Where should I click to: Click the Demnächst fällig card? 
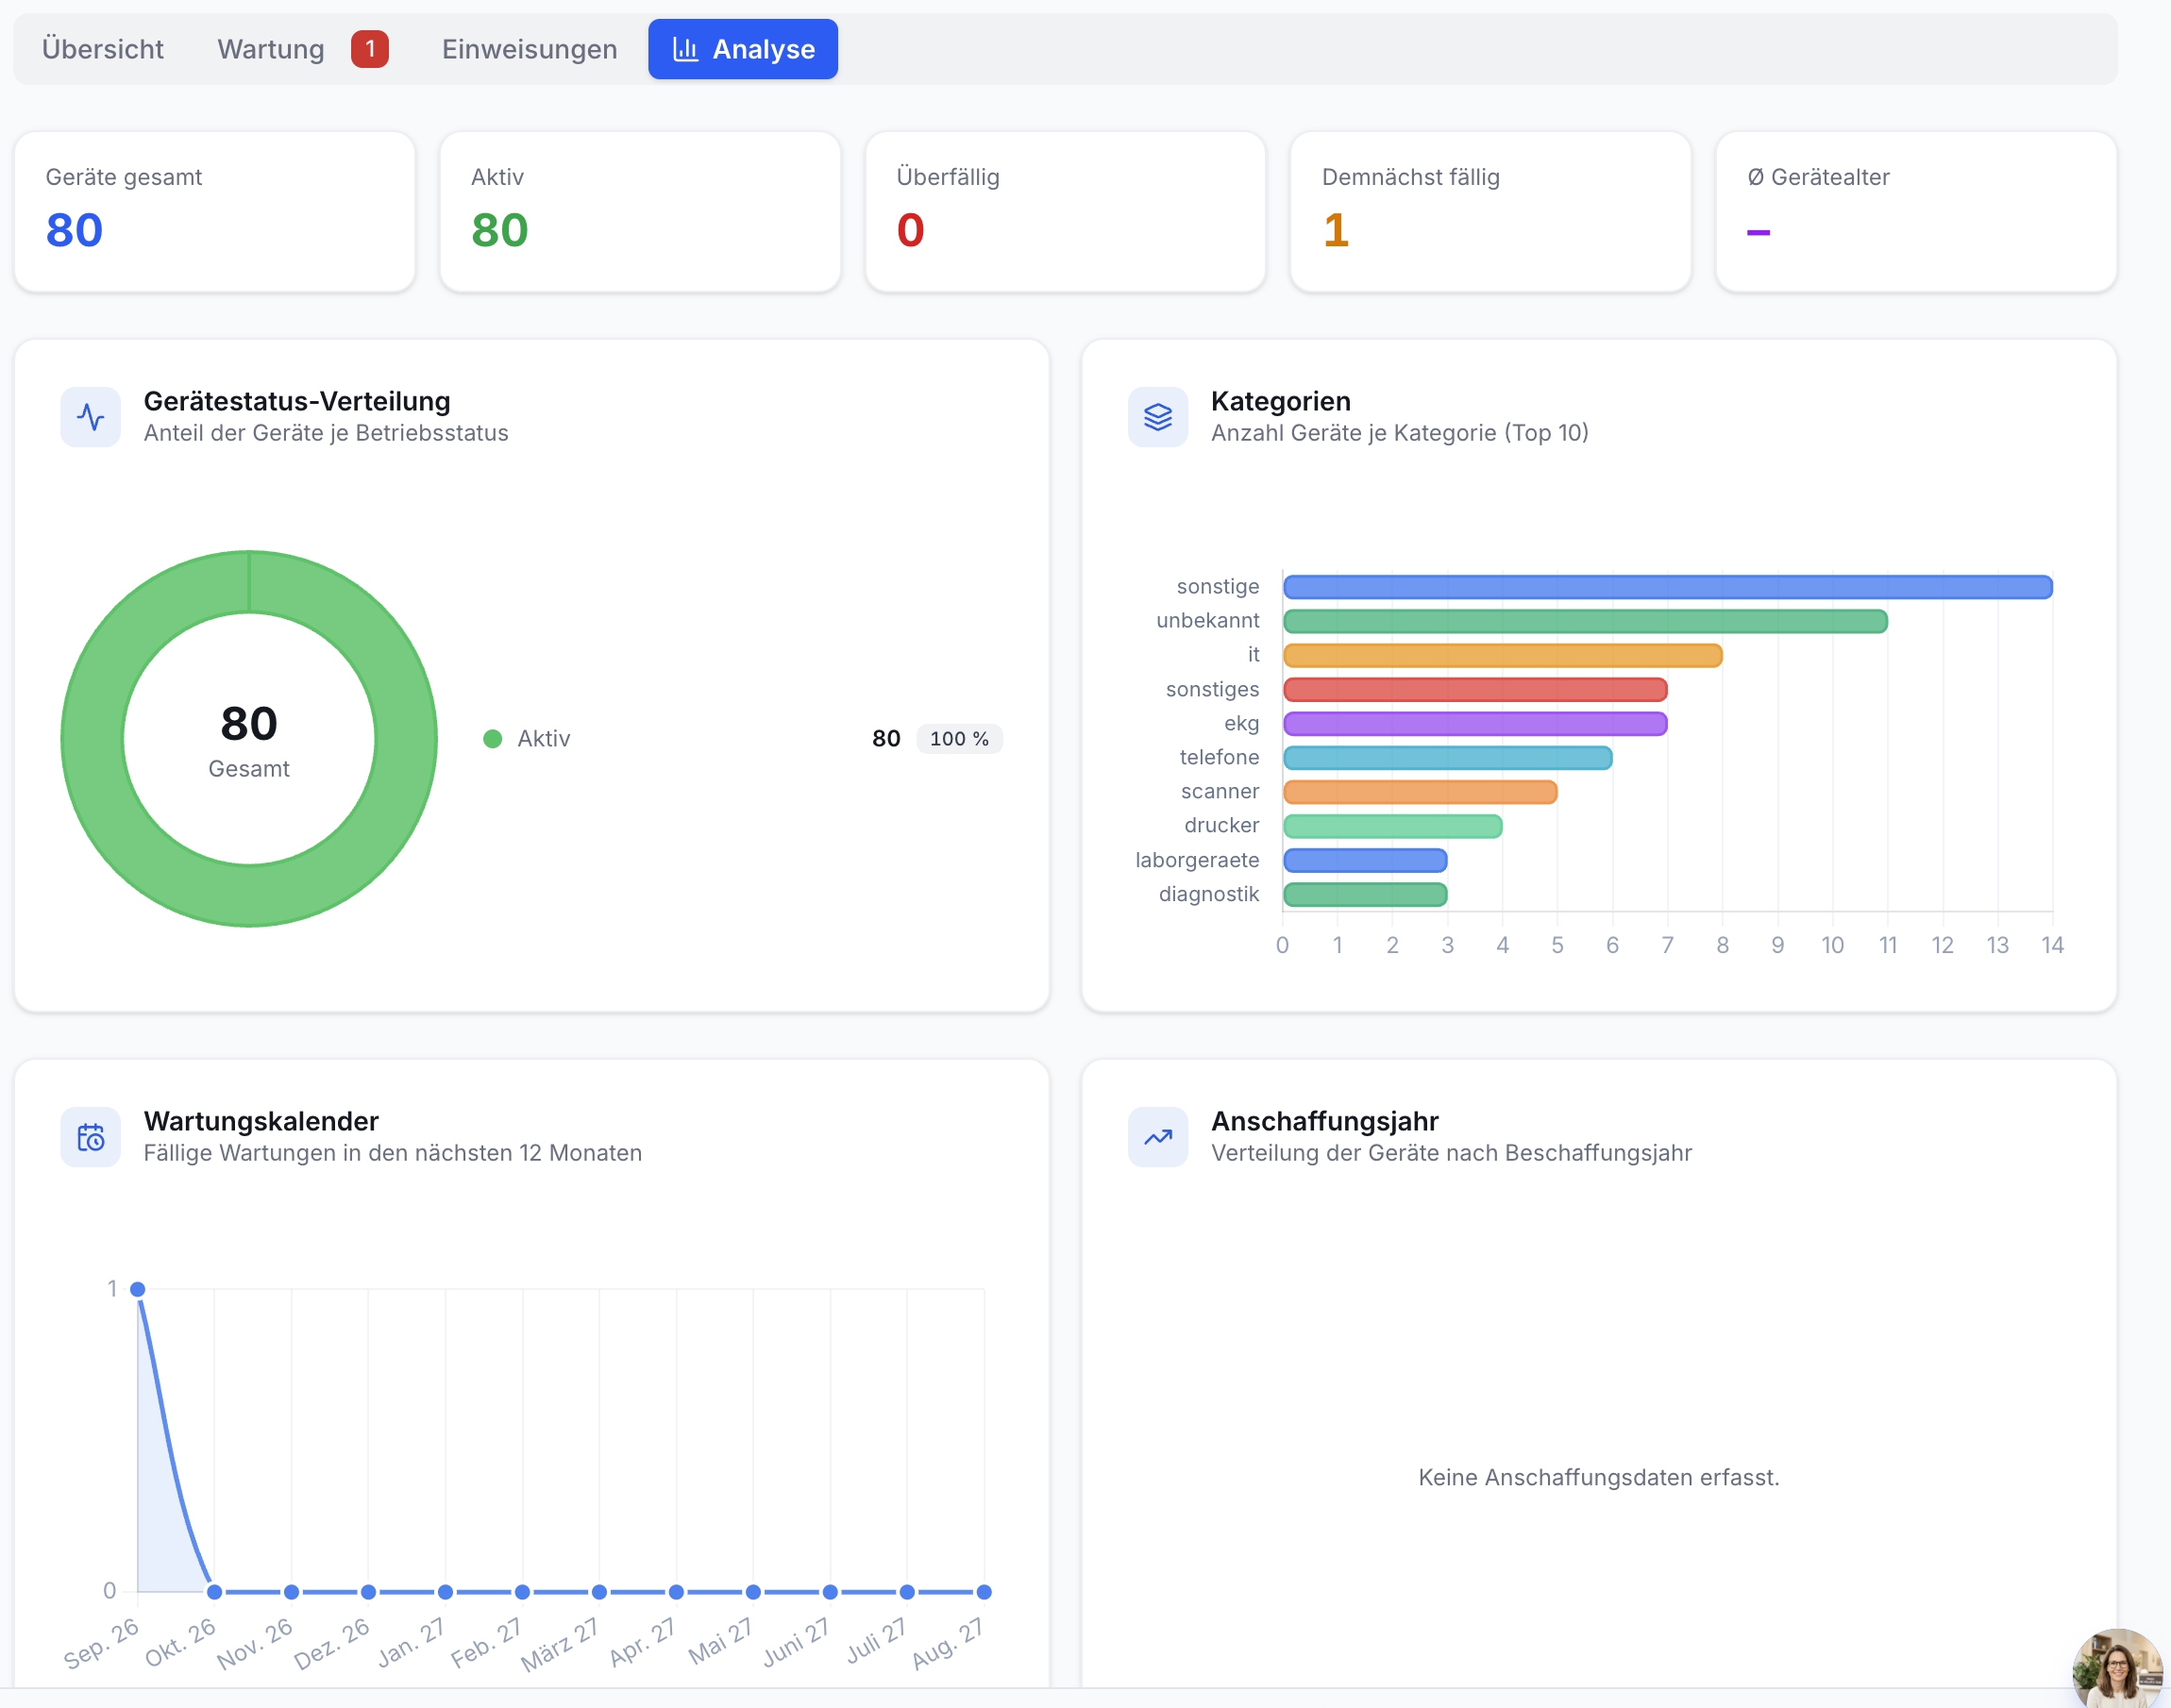tap(1490, 212)
